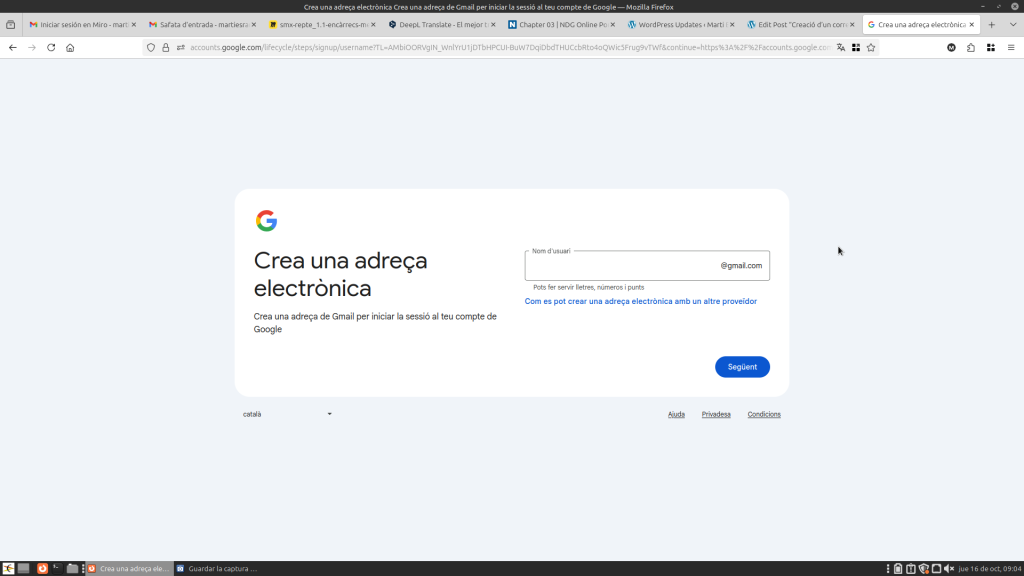Open the Privadesa link
This screenshot has height=576, width=1024.
coord(716,414)
